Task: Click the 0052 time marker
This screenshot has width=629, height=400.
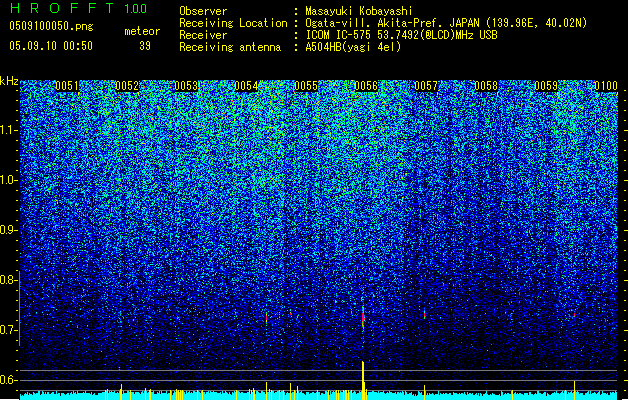Action: (127, 86)
